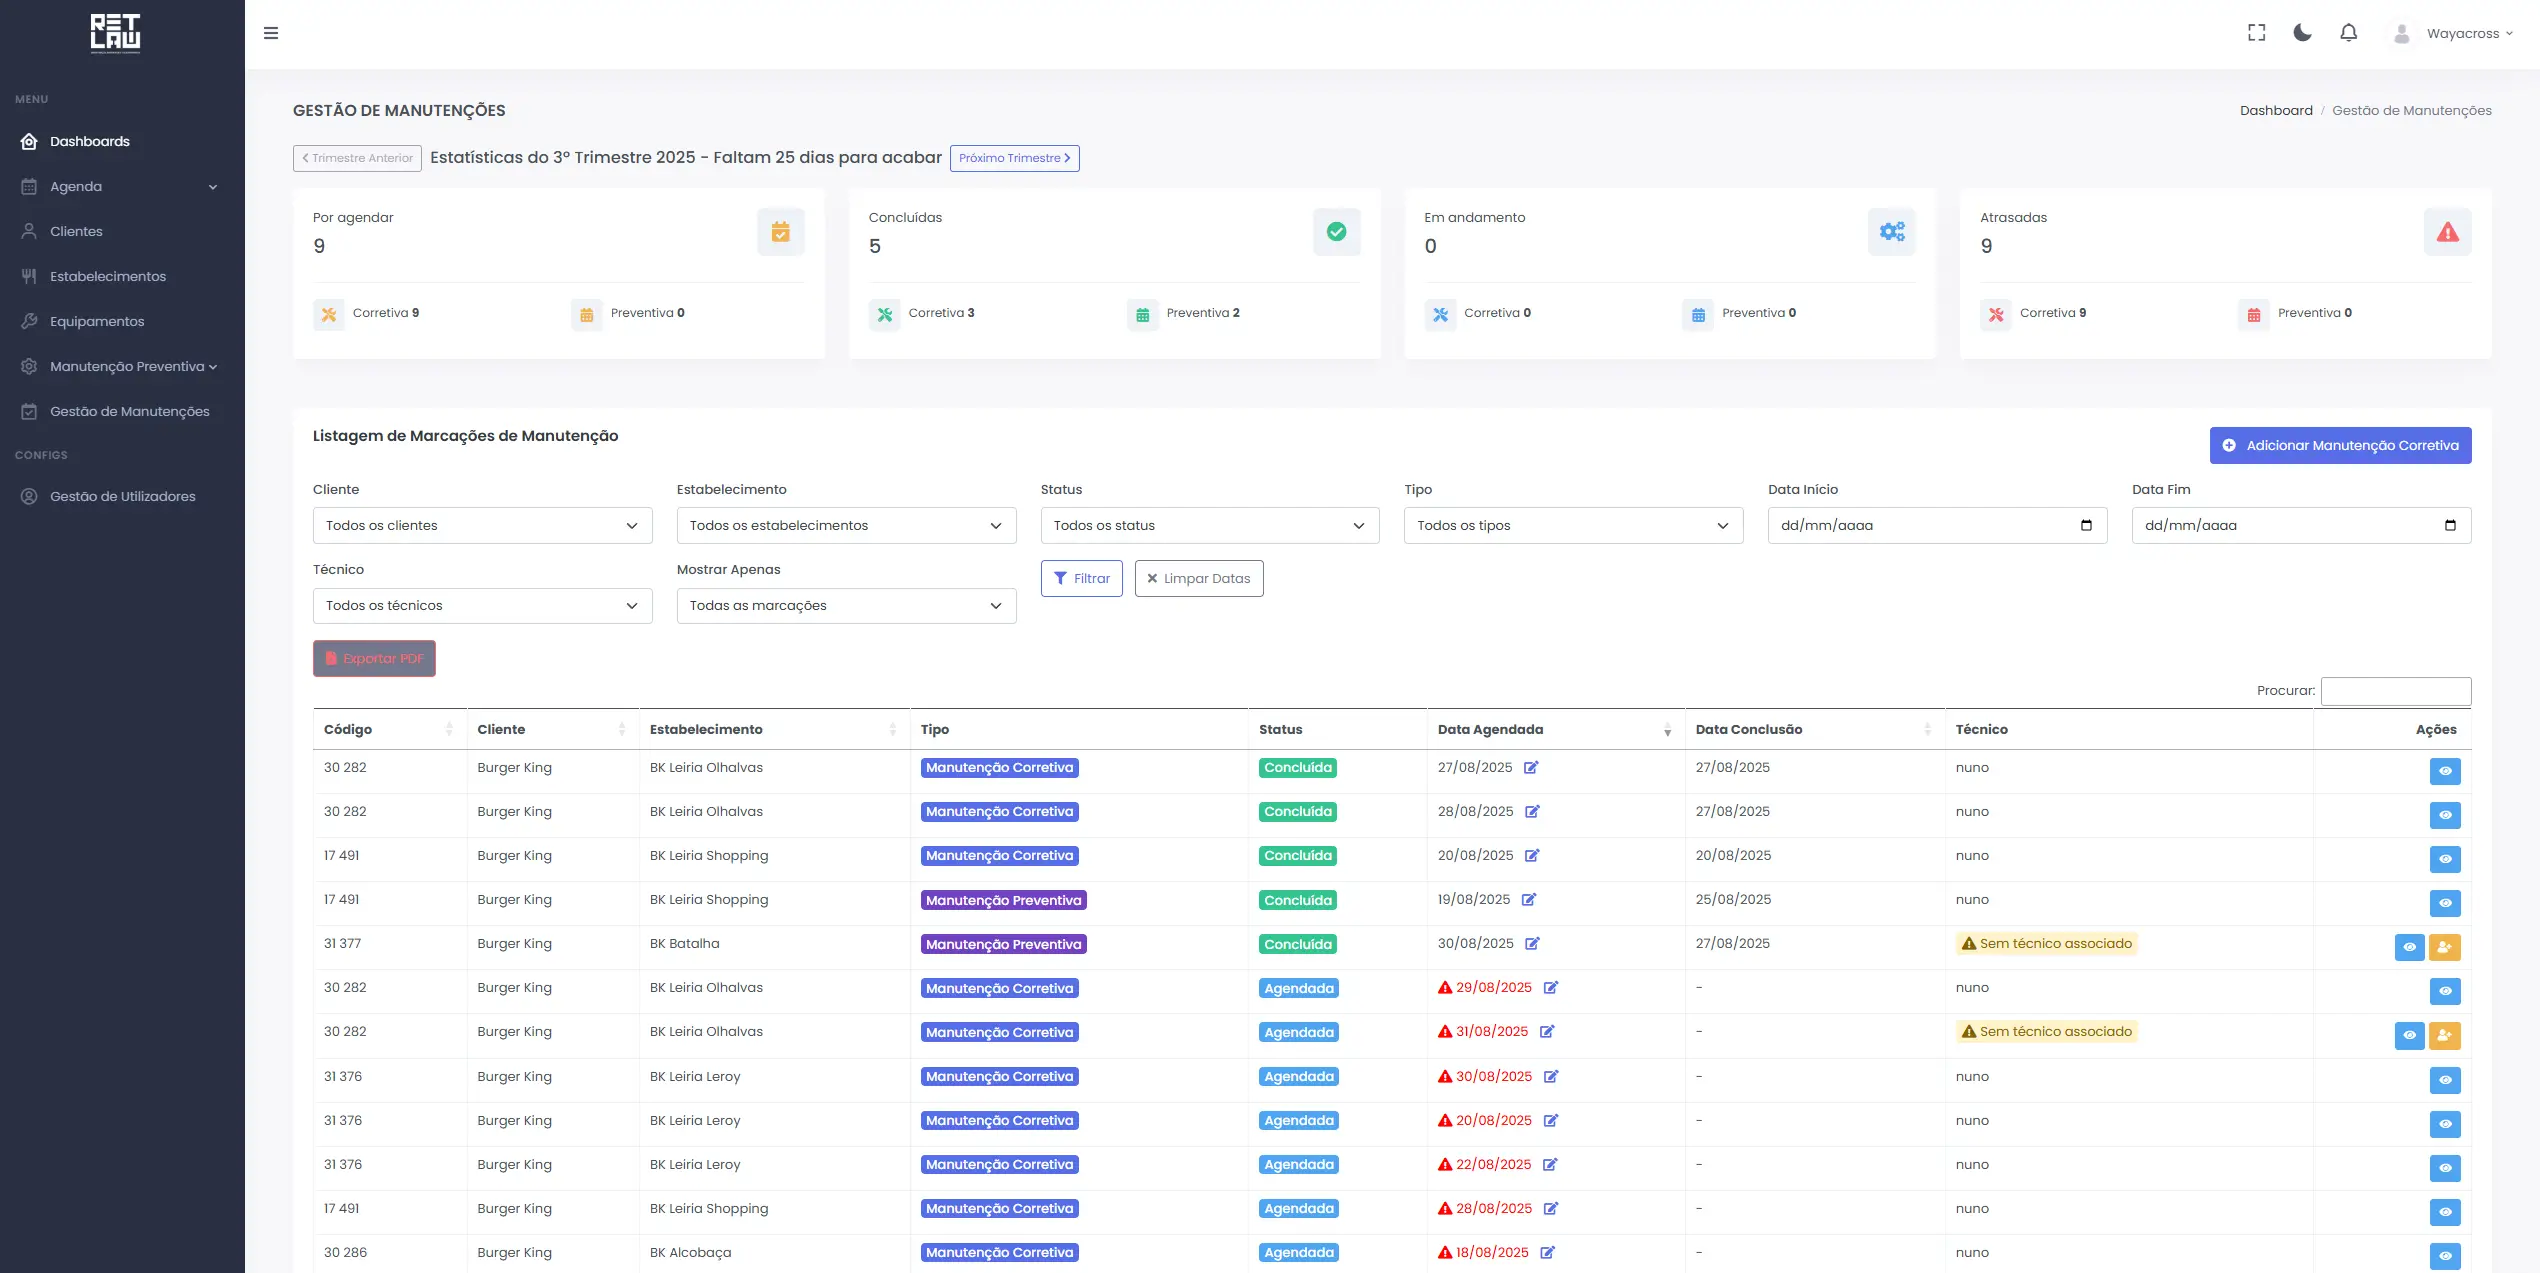The image size is (2540, 1273).
Task: Click the Atrasadas warning triangle icon
Action: click(x=2447, y=232)
